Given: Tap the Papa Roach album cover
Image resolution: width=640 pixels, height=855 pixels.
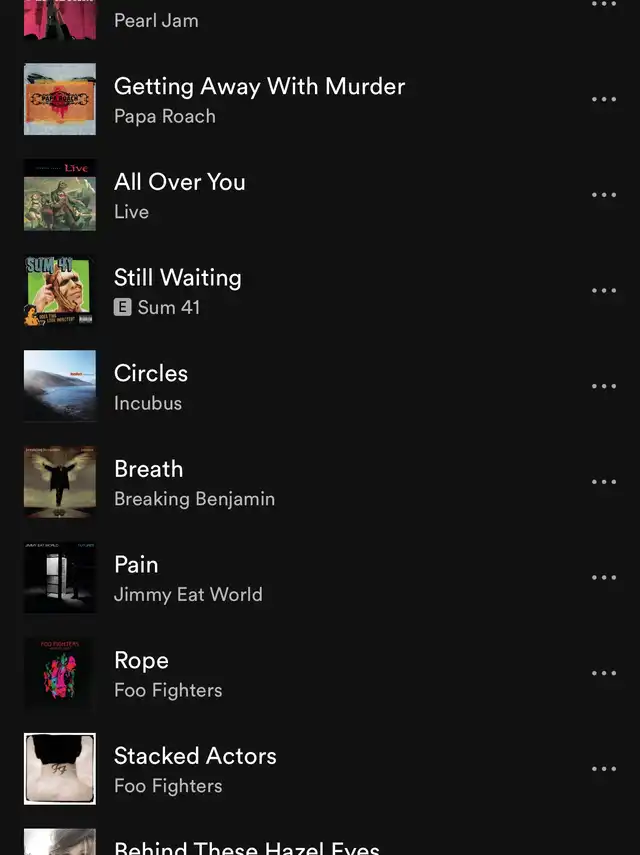Looking at the screenshot, I should tap(60, 99).
